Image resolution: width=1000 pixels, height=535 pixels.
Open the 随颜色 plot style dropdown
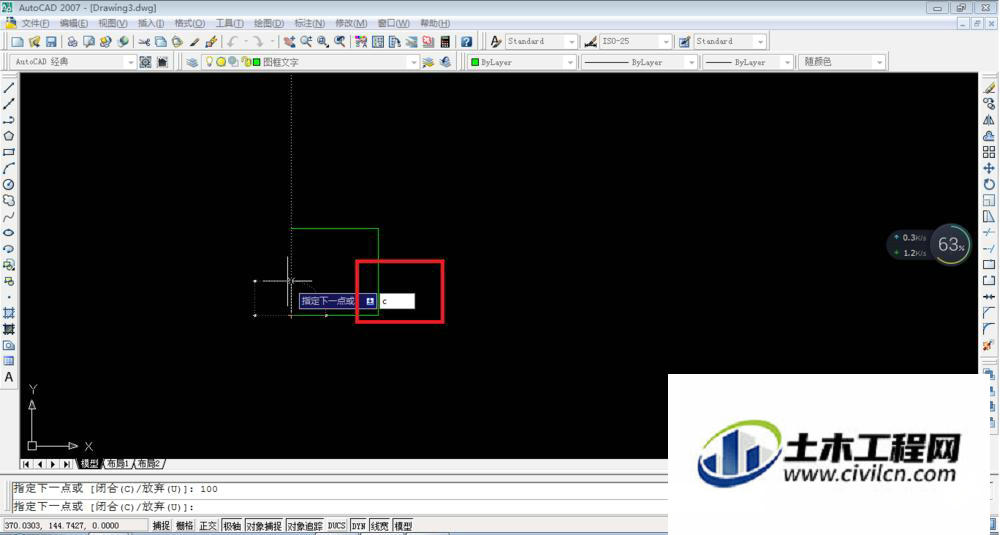(x=842, y=62)
